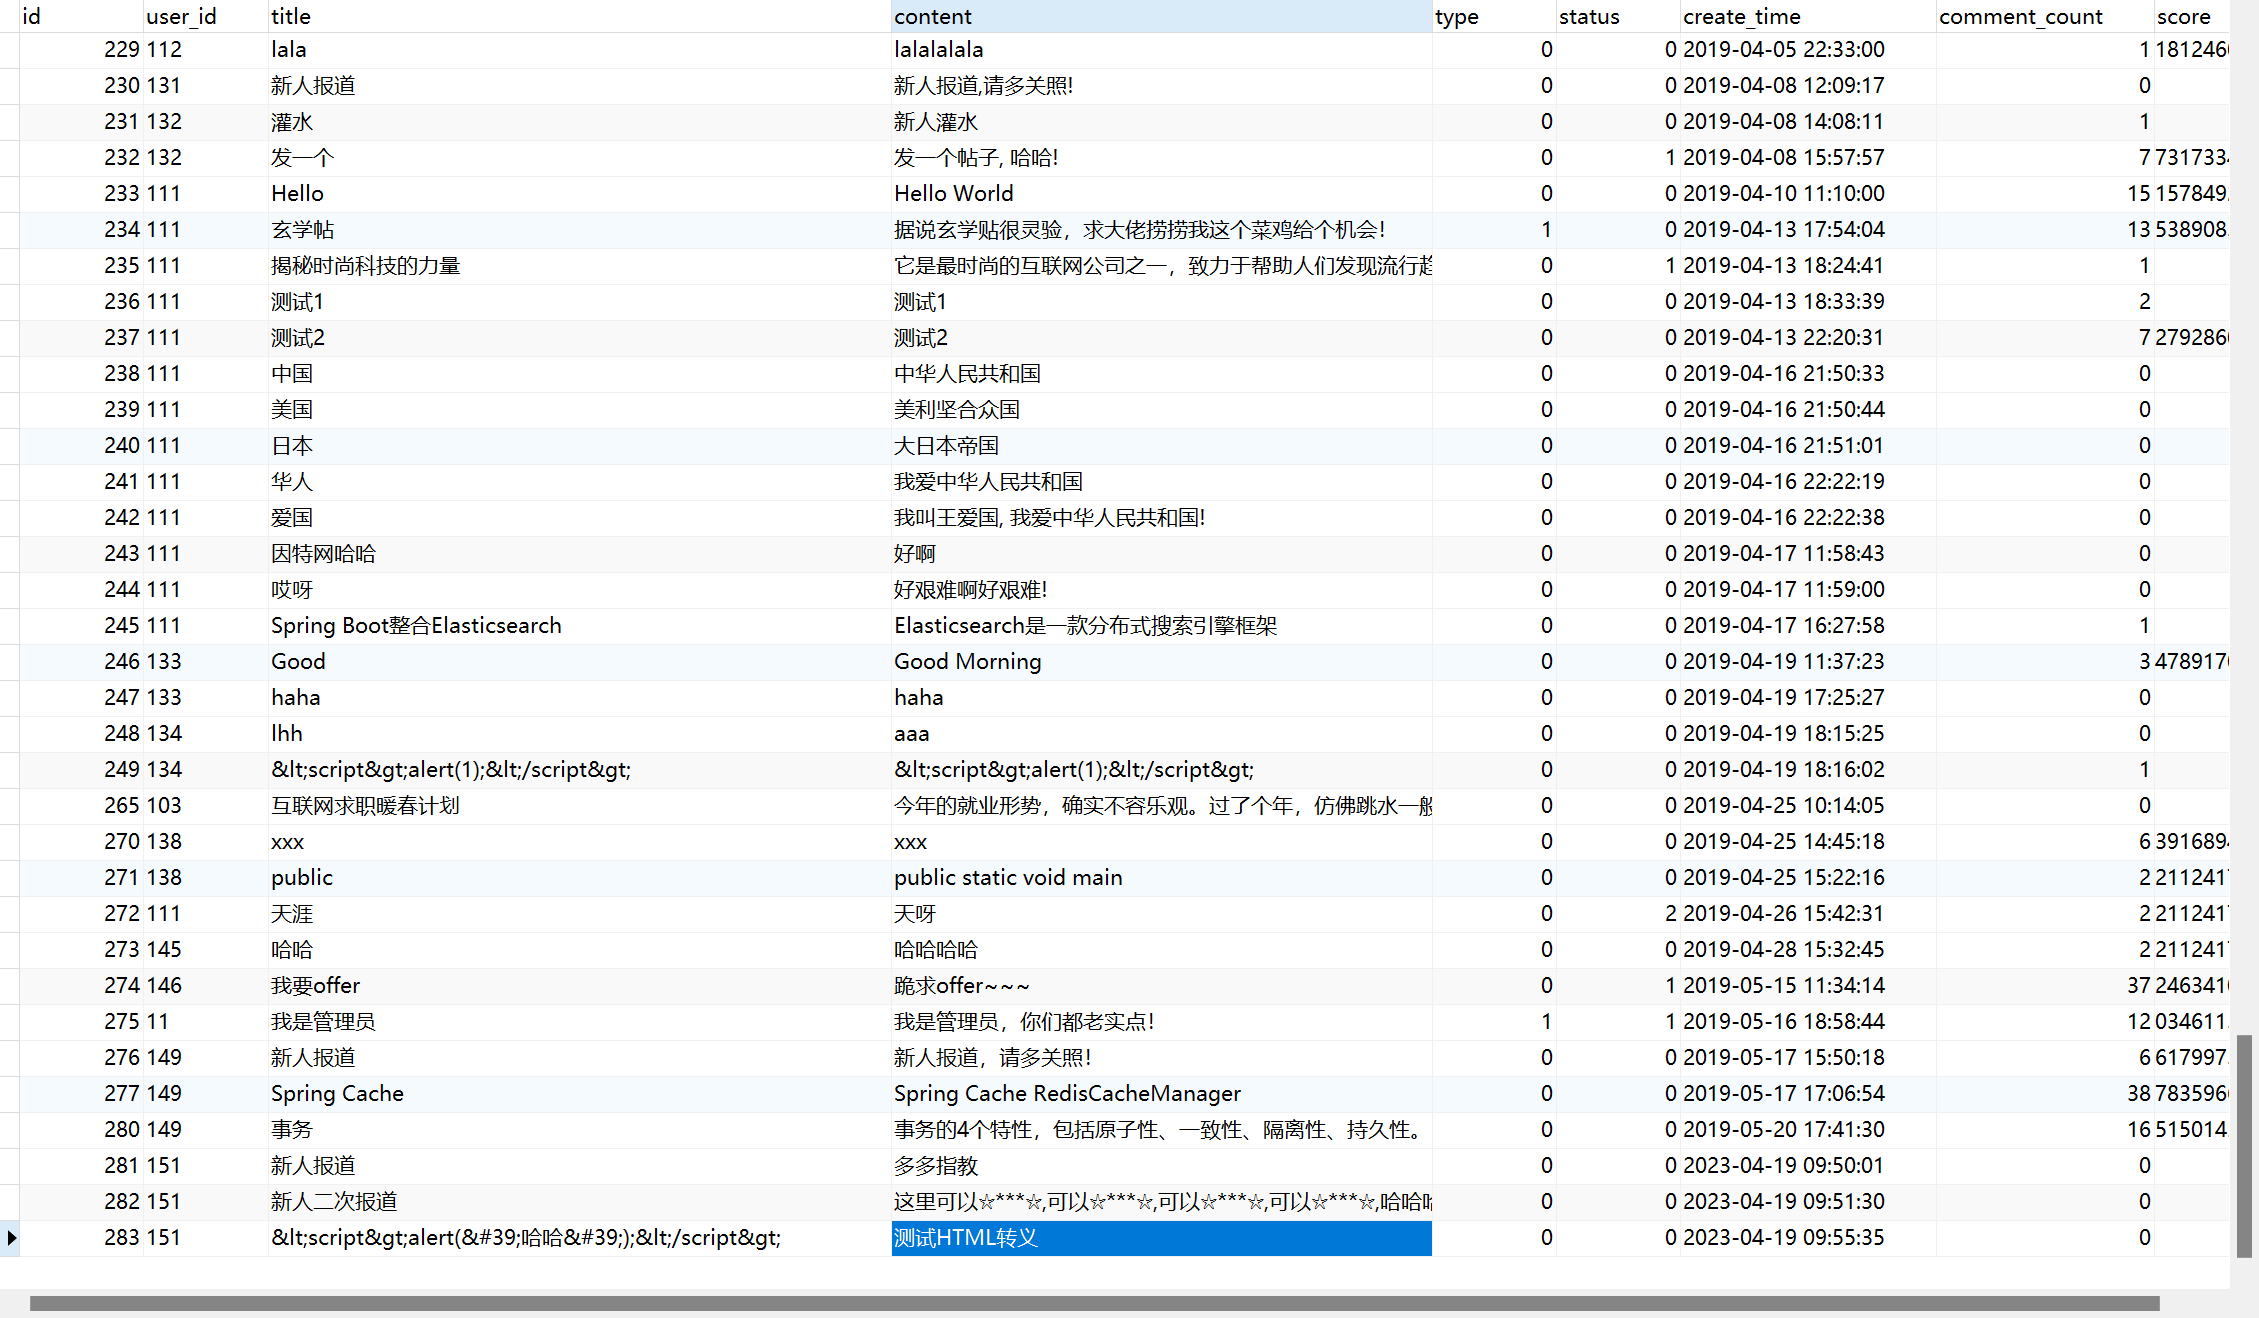This screenshot has width=2259, height=1318.
Task: Select title 'Spring Boot整合Elasticsearch'
Action: tap(579, 626)
